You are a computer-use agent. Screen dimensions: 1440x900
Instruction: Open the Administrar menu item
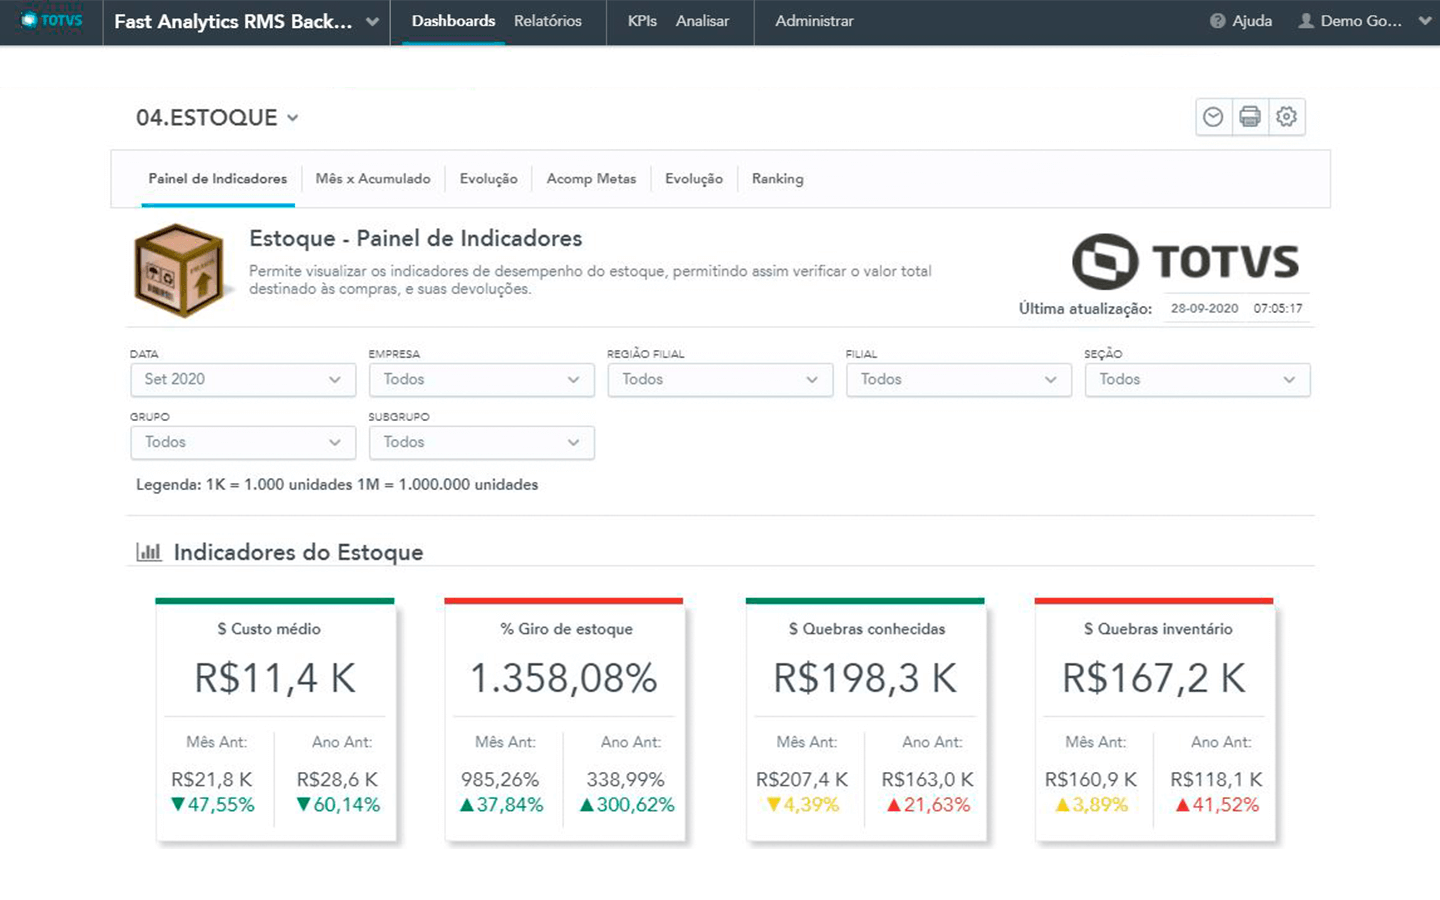tap(814, 21)
